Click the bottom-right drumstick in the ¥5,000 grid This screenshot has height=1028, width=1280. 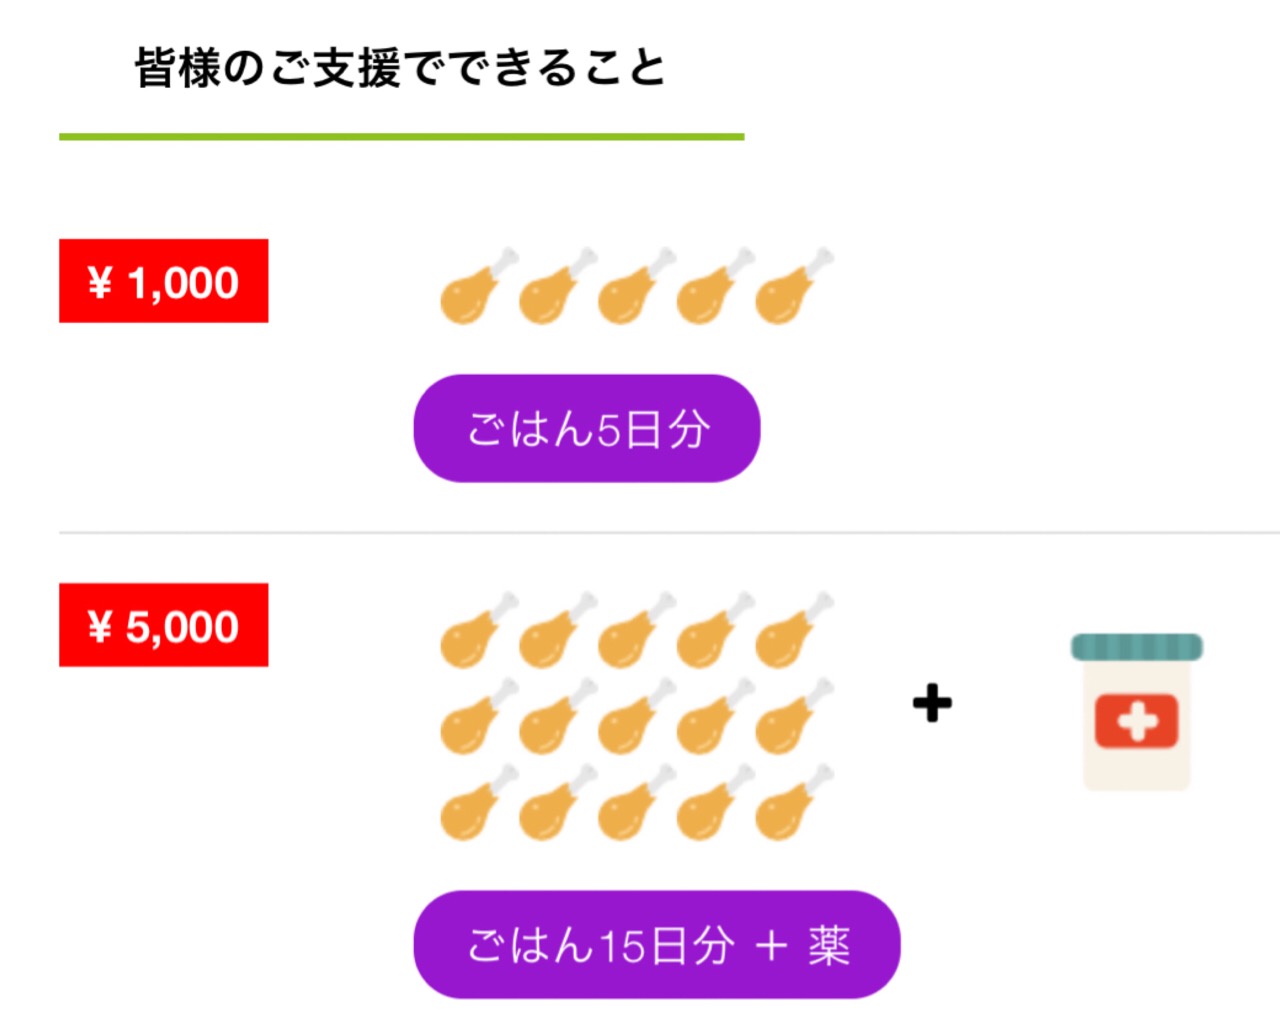[795, 802]
